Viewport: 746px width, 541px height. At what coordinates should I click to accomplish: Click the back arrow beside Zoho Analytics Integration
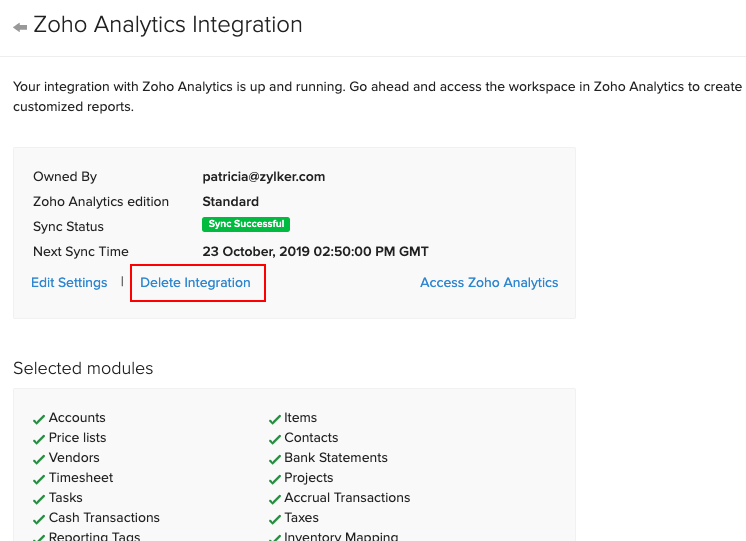[x=20, y=27]
